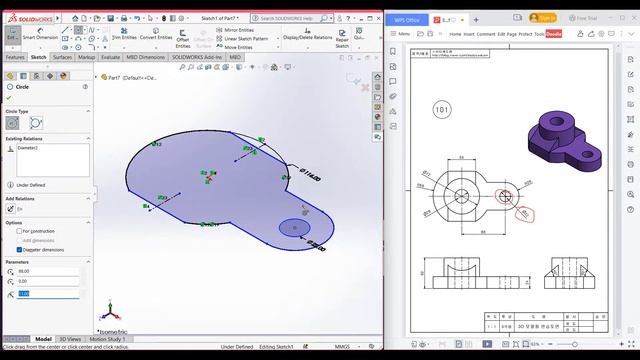Select the Offset Entities tool
This screenshot has height=360, width=640.
182,39
